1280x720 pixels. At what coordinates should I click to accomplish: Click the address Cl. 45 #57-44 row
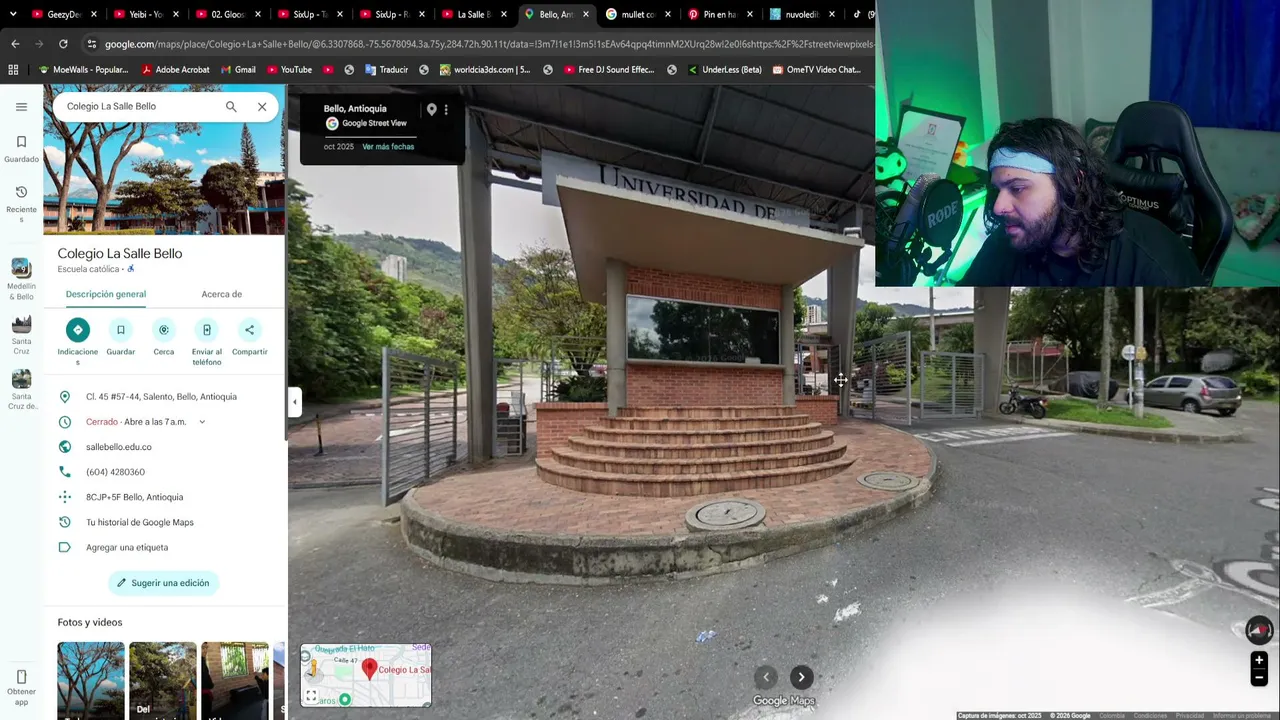[164, 397]
